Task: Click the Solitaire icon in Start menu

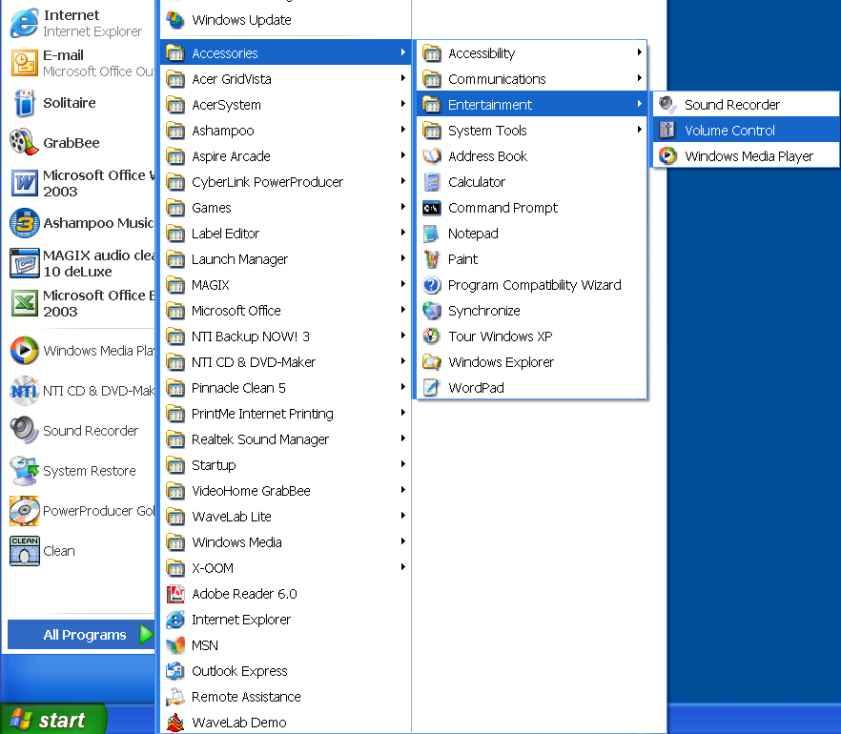Action: click(x=23, y=103)
